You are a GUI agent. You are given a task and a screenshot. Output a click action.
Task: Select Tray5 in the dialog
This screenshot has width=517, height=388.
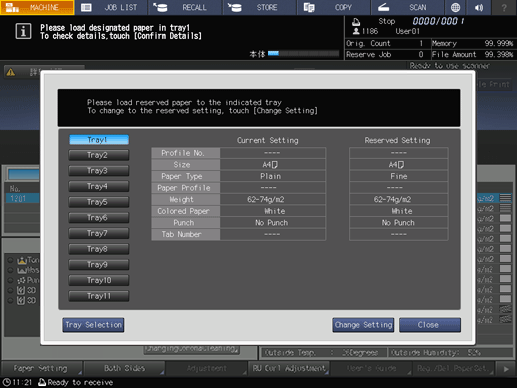tap(99, 202)
